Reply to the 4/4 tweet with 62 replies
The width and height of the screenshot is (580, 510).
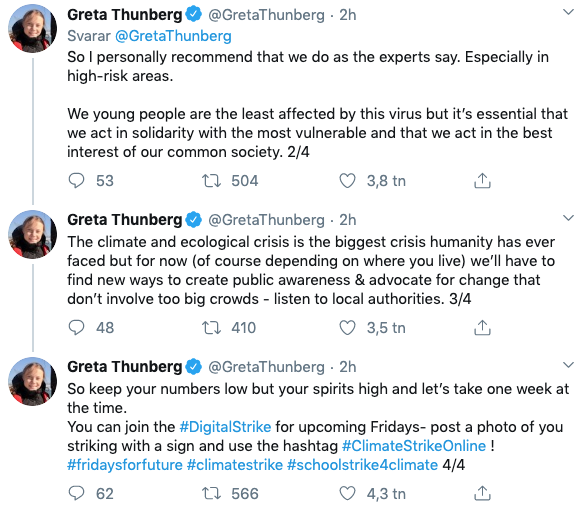77,493
